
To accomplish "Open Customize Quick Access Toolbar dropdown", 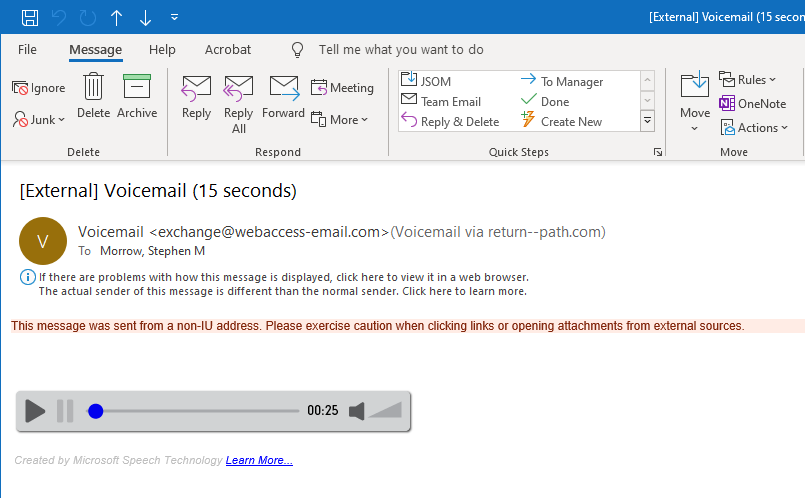I will tap(175, 17).
